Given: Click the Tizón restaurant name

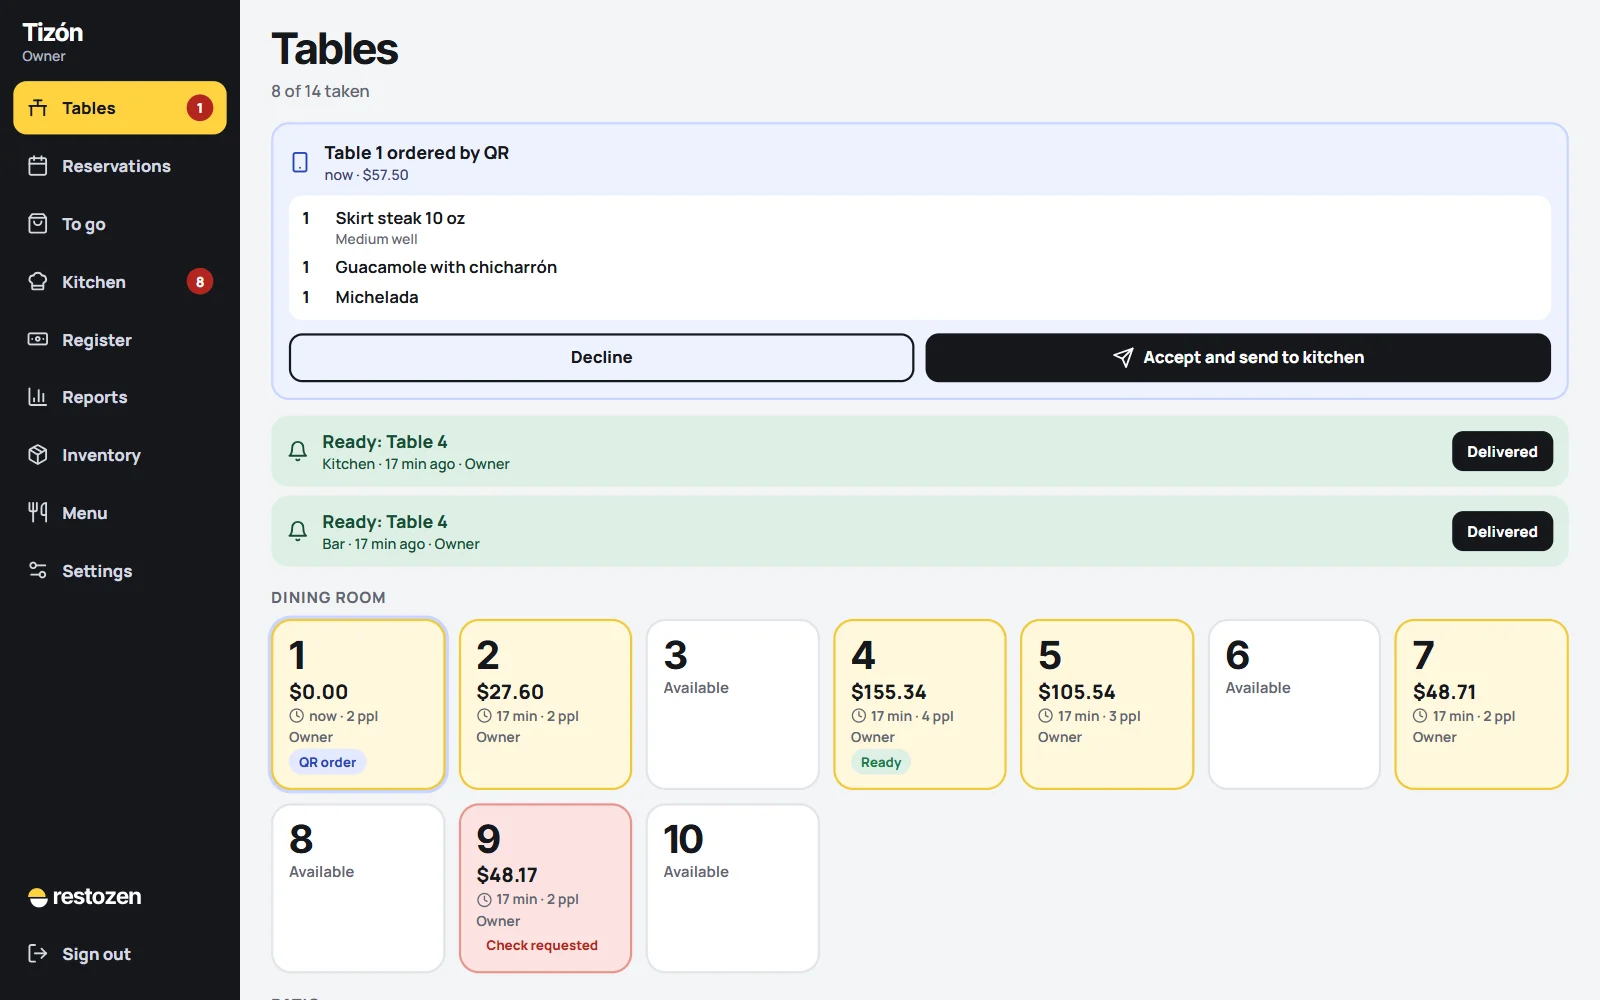Looking at the screenshot, I should (x=53, y=32).
